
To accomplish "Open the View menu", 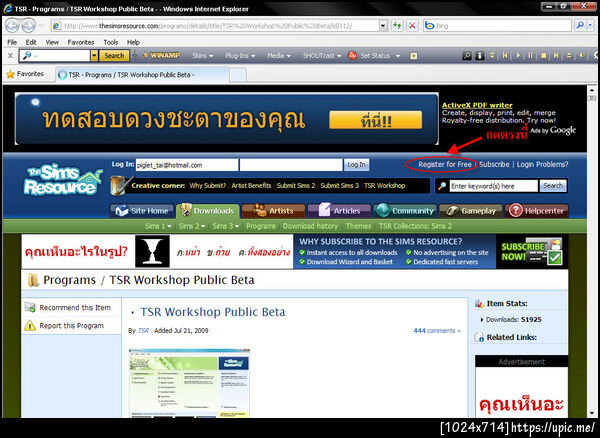I will click(52, 42).
